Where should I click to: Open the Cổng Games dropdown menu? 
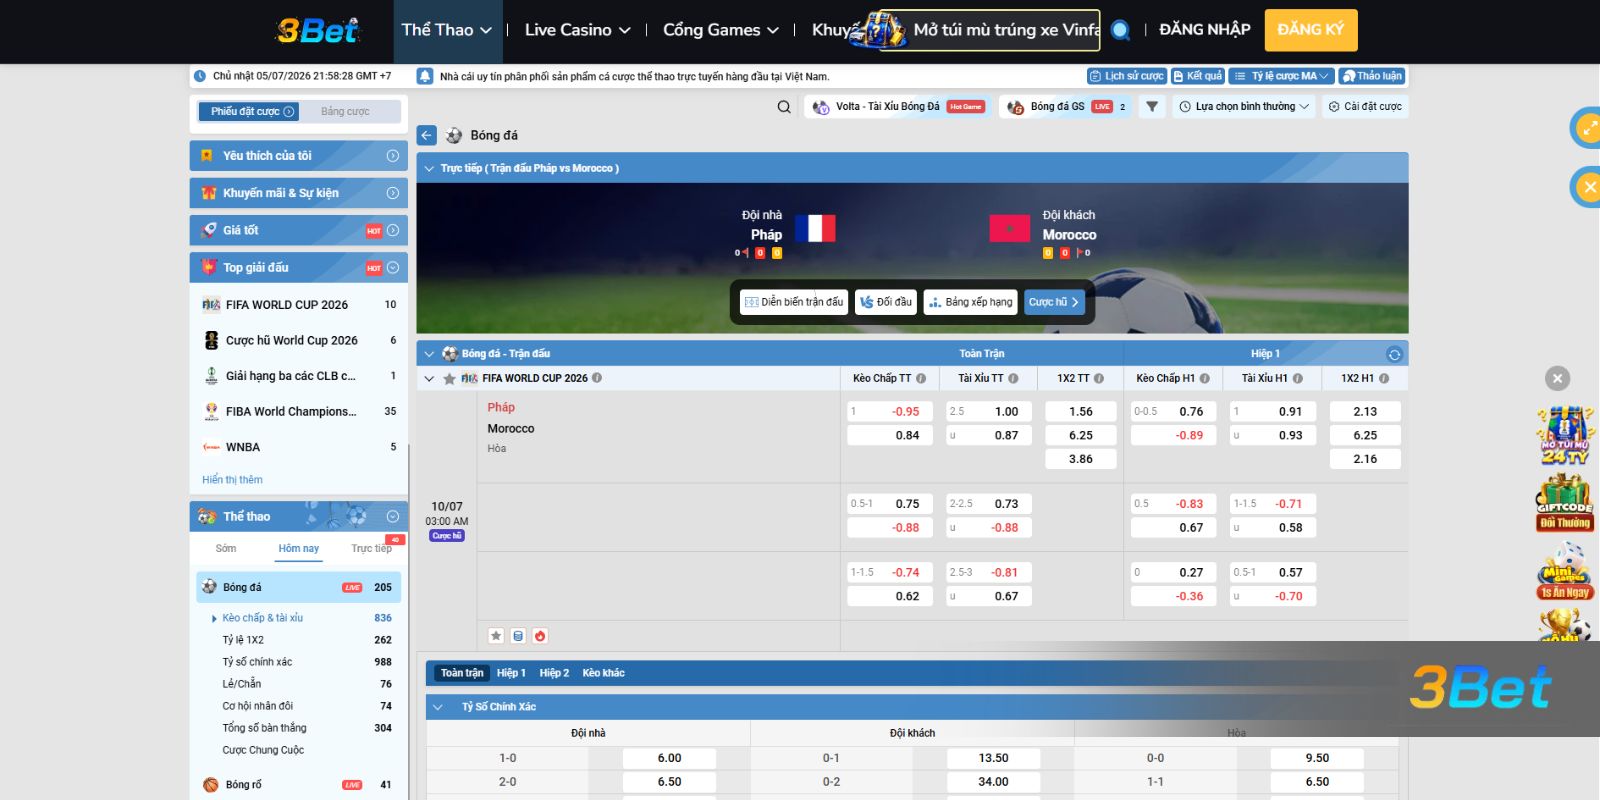(x=720, y=30)
